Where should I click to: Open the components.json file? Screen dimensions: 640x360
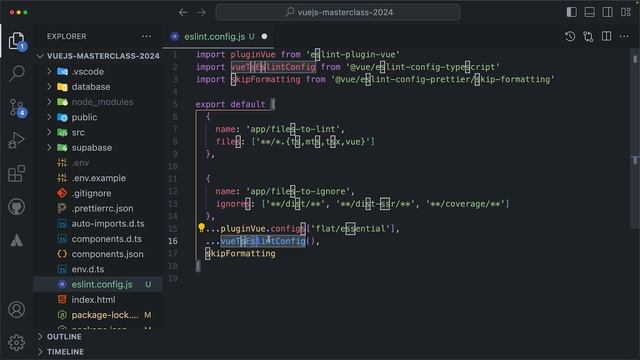point(98,254)
